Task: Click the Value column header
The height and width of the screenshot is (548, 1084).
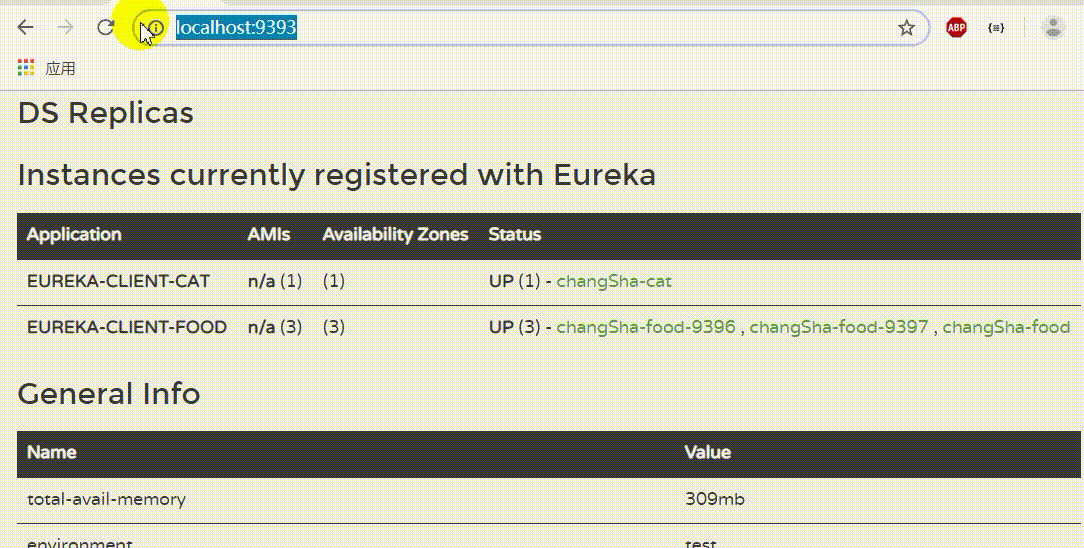Action: 707,452
